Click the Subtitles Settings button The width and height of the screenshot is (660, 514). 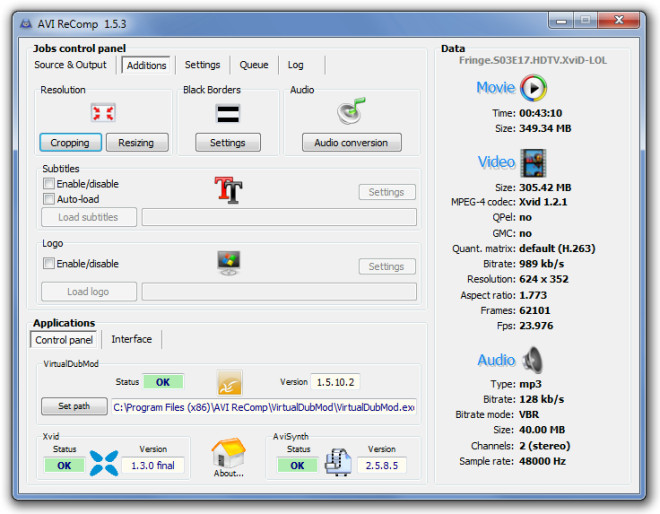[x=387, y=192]
